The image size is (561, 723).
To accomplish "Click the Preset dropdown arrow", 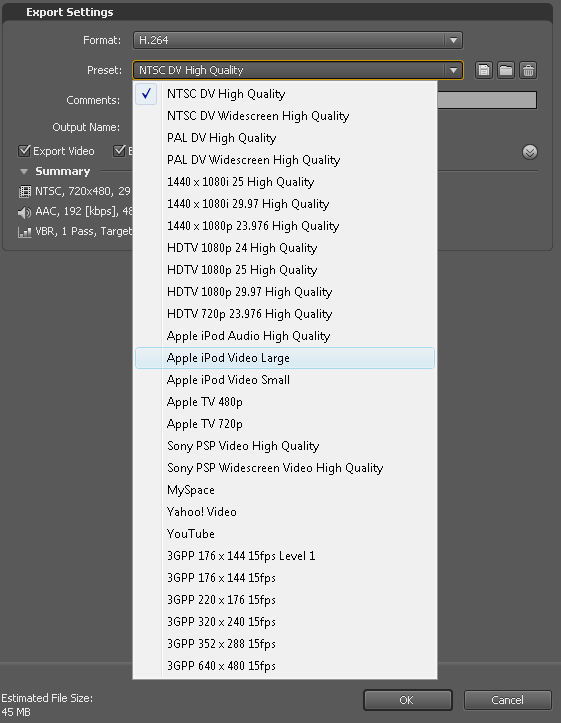I will tap(454, 70).
